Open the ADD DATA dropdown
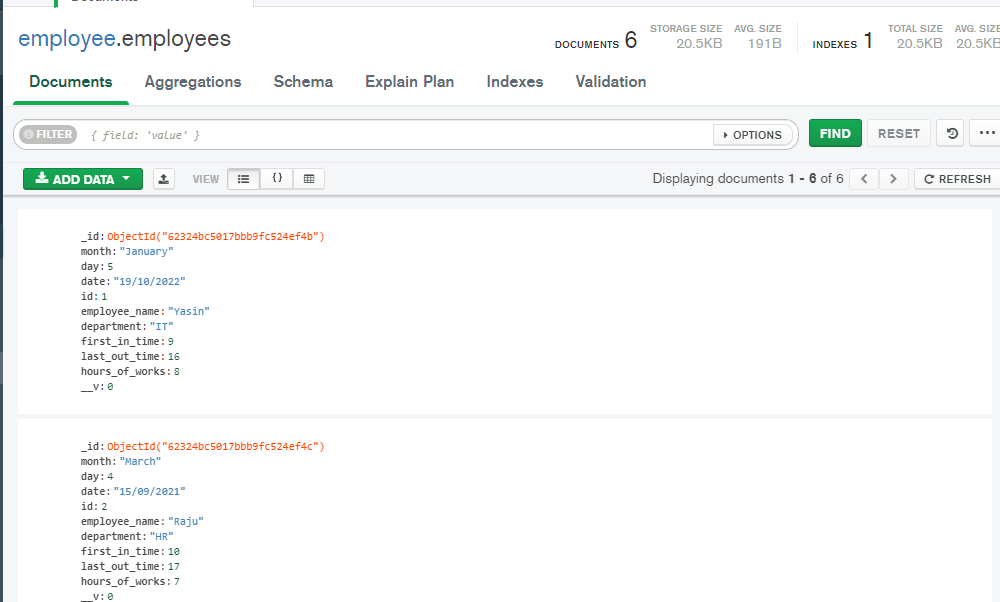The width and height of the screenshot is (1000, 602). click(82, 178)
